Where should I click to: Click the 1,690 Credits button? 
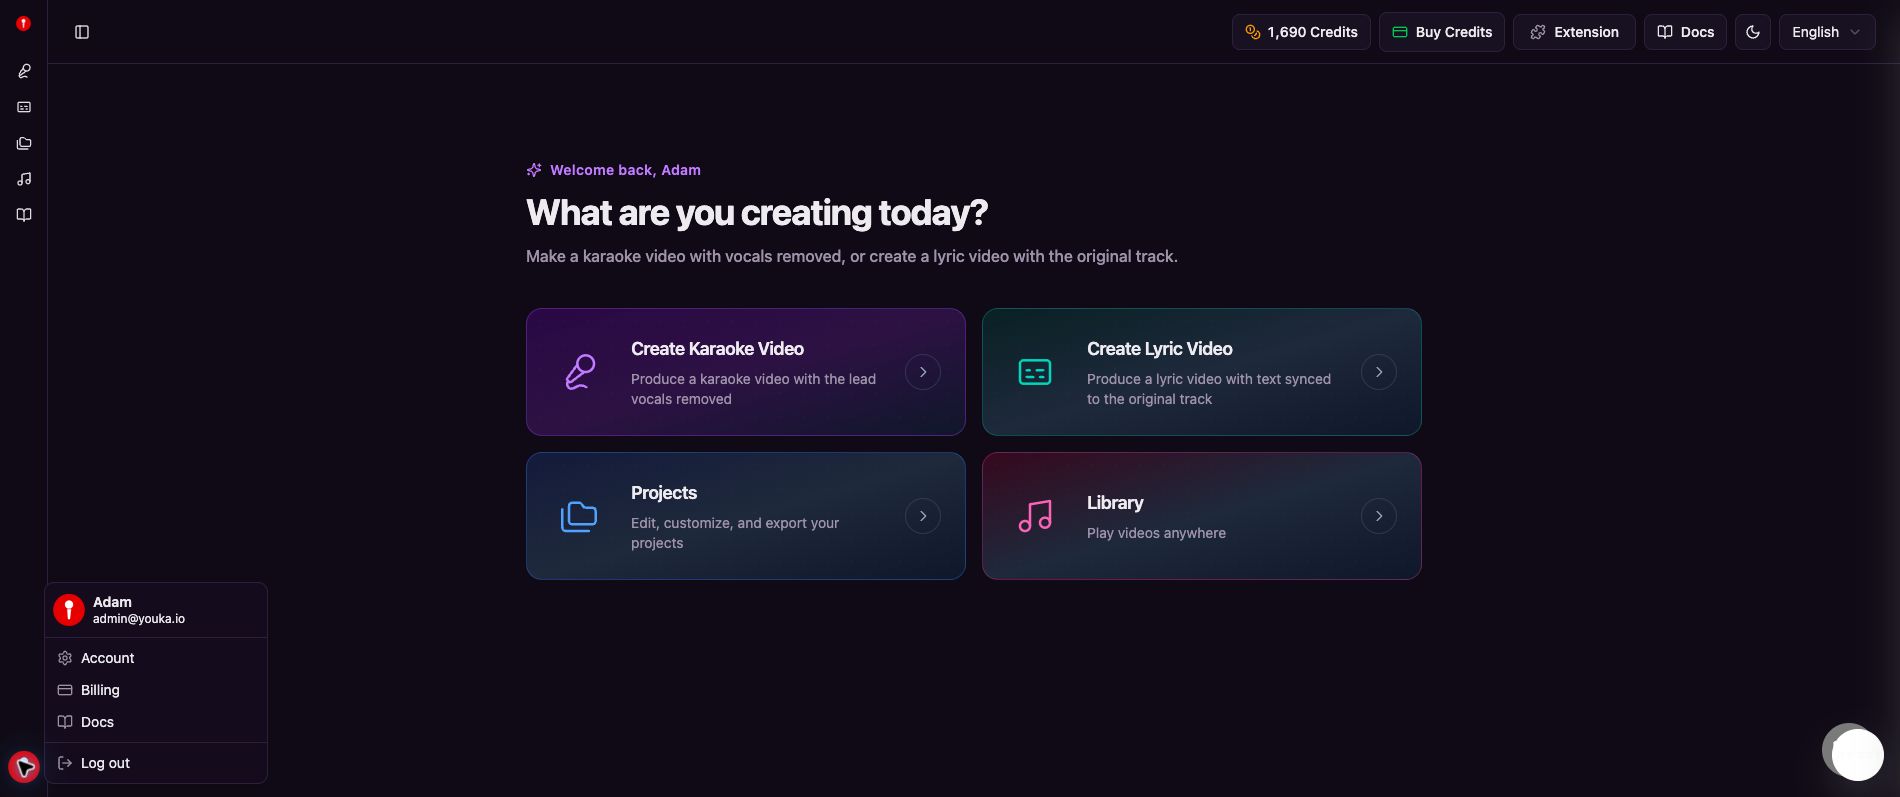pos(1301,32)
